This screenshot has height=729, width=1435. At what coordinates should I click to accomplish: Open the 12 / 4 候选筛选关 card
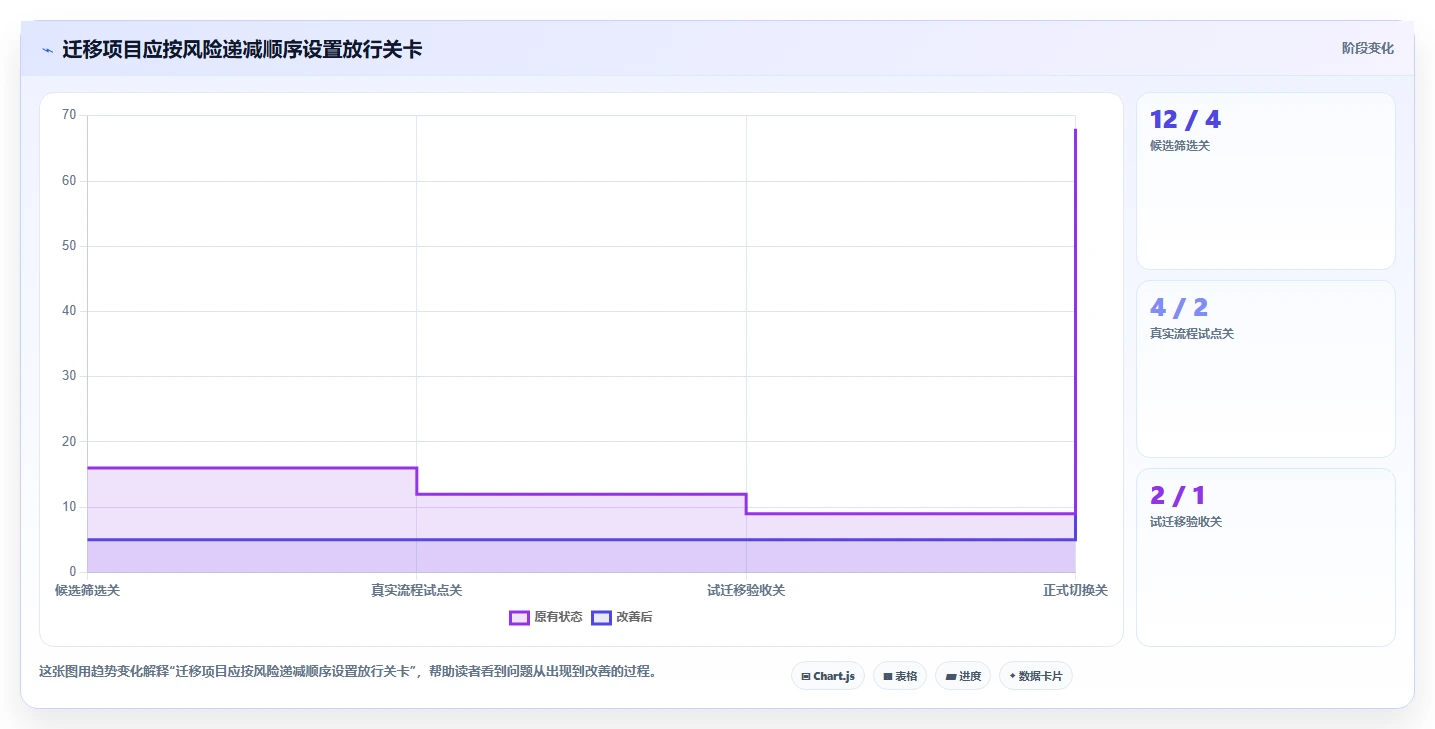pyautogui.click(x=1265, y=181)
